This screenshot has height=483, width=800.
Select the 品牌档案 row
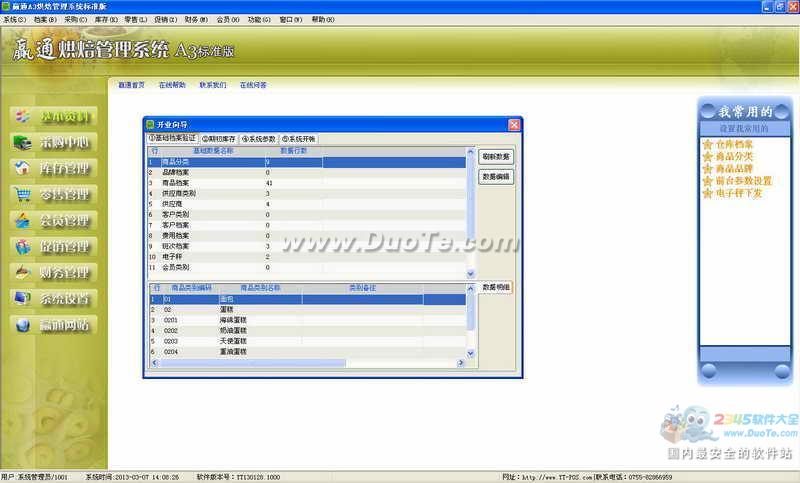point(307,172)
